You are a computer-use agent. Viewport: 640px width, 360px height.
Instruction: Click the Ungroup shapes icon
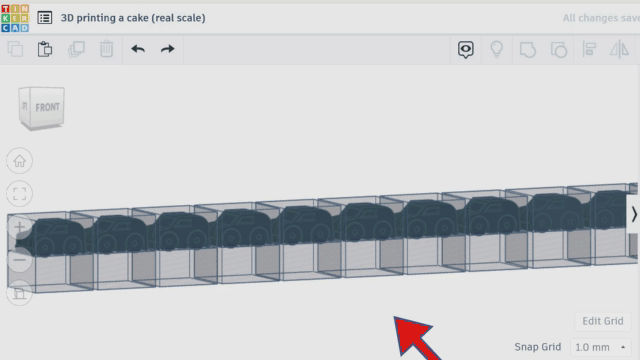[559, 50]
